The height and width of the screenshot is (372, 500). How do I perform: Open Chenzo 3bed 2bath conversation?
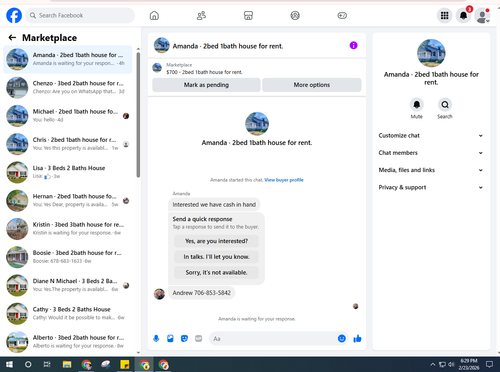click(x=68, y=87)
